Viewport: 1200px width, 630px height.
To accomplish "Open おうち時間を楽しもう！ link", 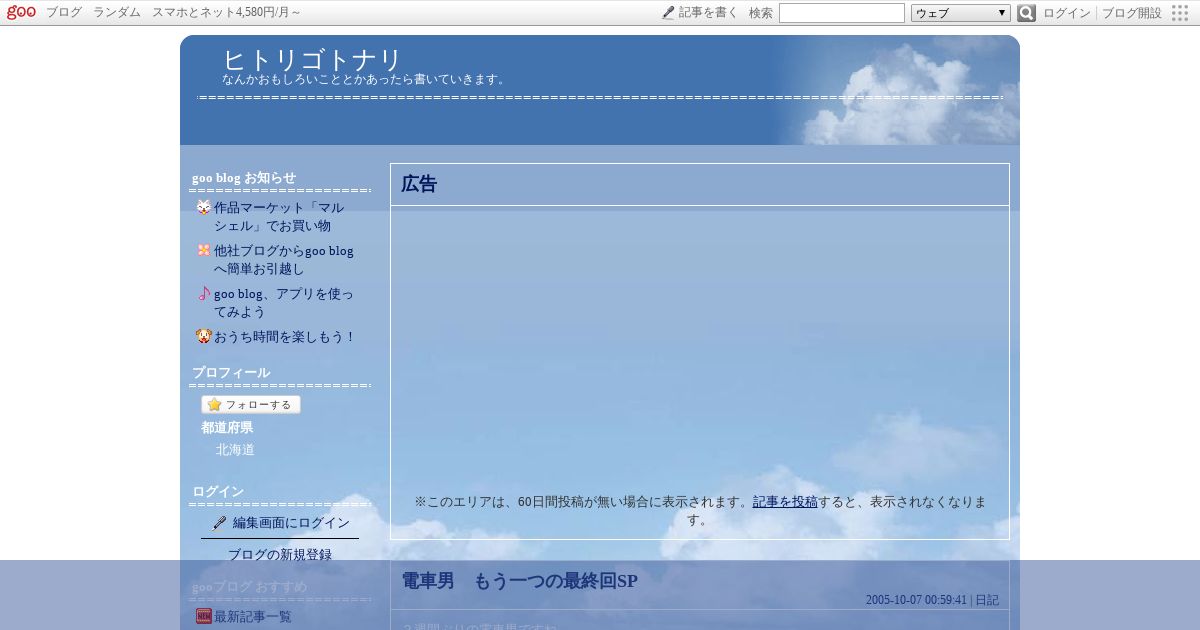I will coord(285,337).
